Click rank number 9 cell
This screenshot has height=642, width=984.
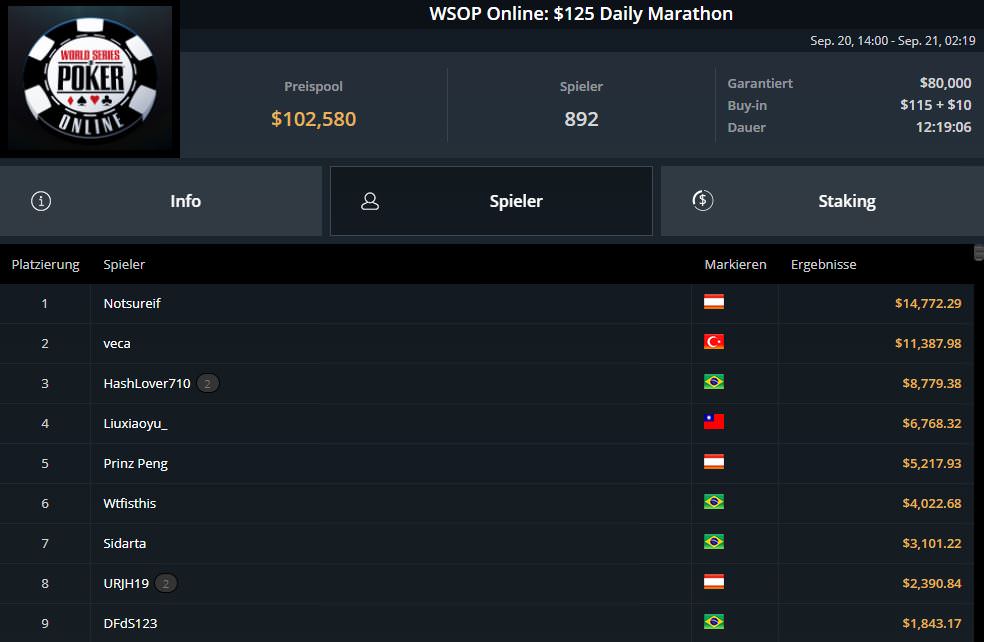click(45, 624)
